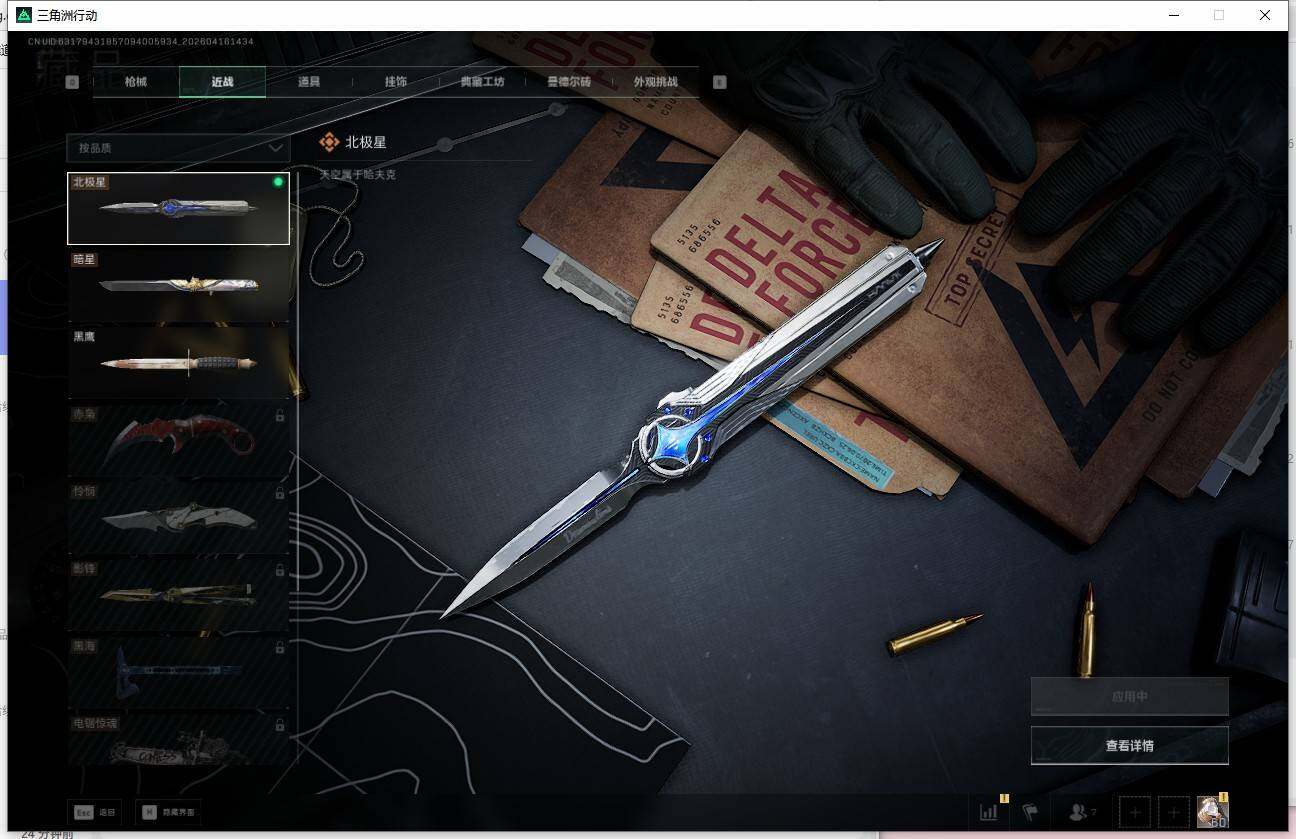Screen dimensions: 1296x839
Task: Open the 外观挑战 tab
Action: (655, 82)
